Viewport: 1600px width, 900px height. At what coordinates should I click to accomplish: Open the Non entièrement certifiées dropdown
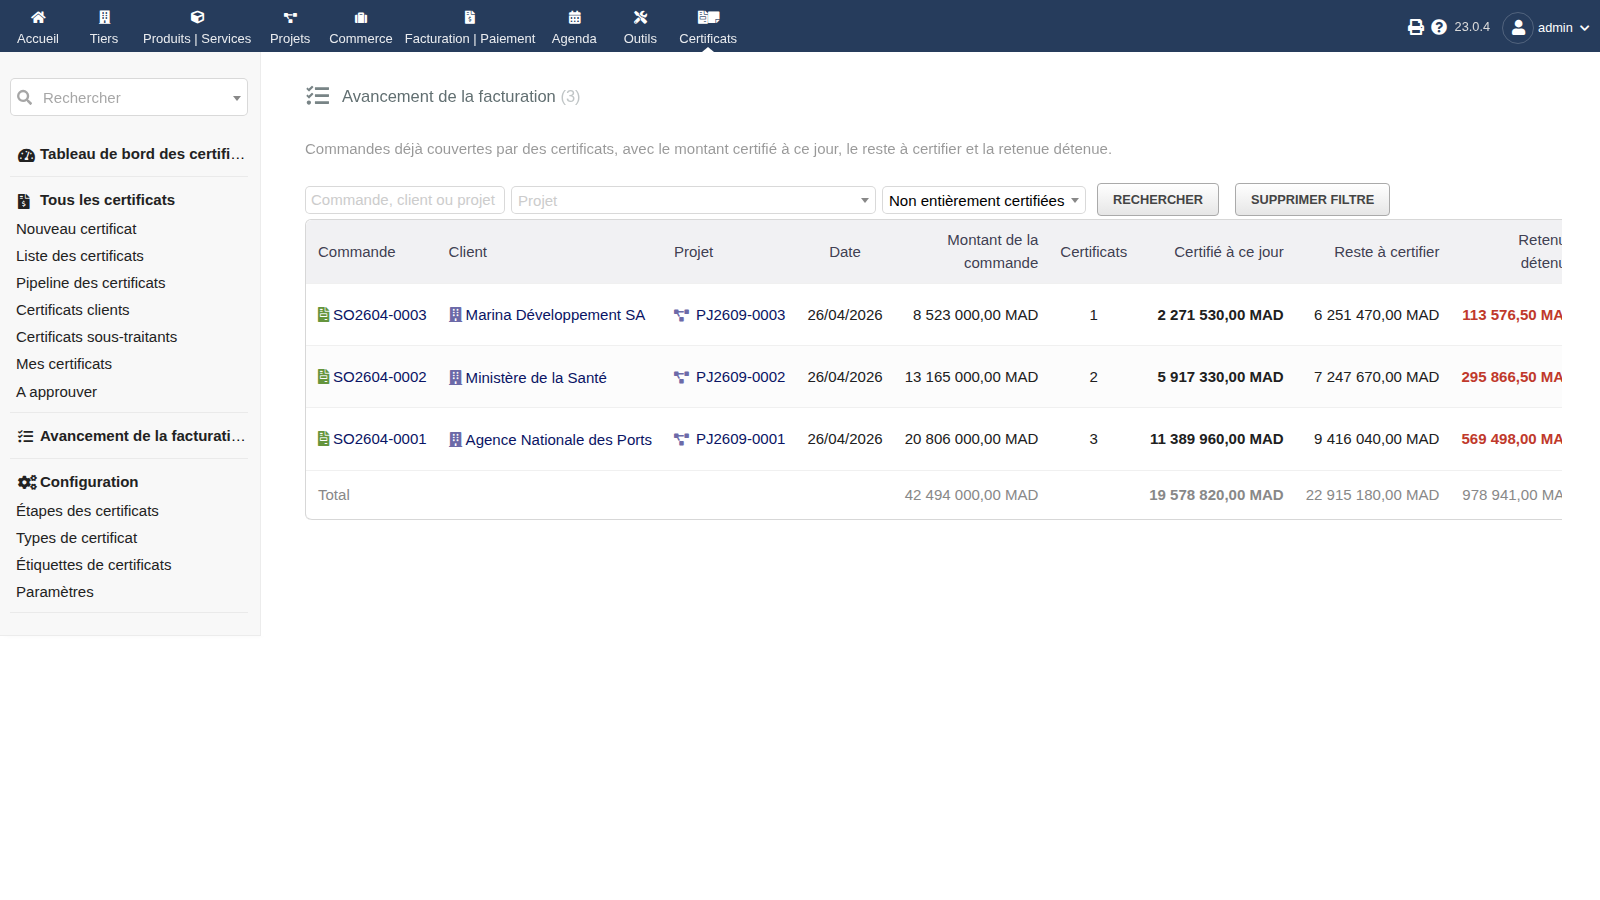pos(984,200)
